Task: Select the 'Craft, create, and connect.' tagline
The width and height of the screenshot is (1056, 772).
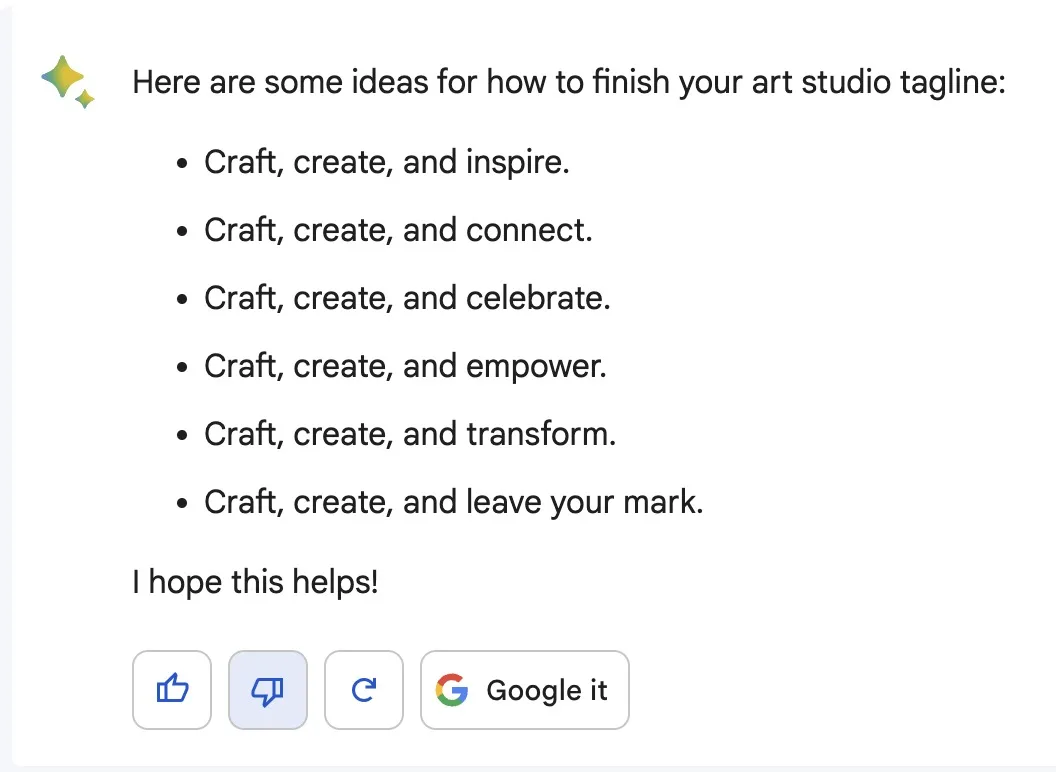Action: coord(398,230)
